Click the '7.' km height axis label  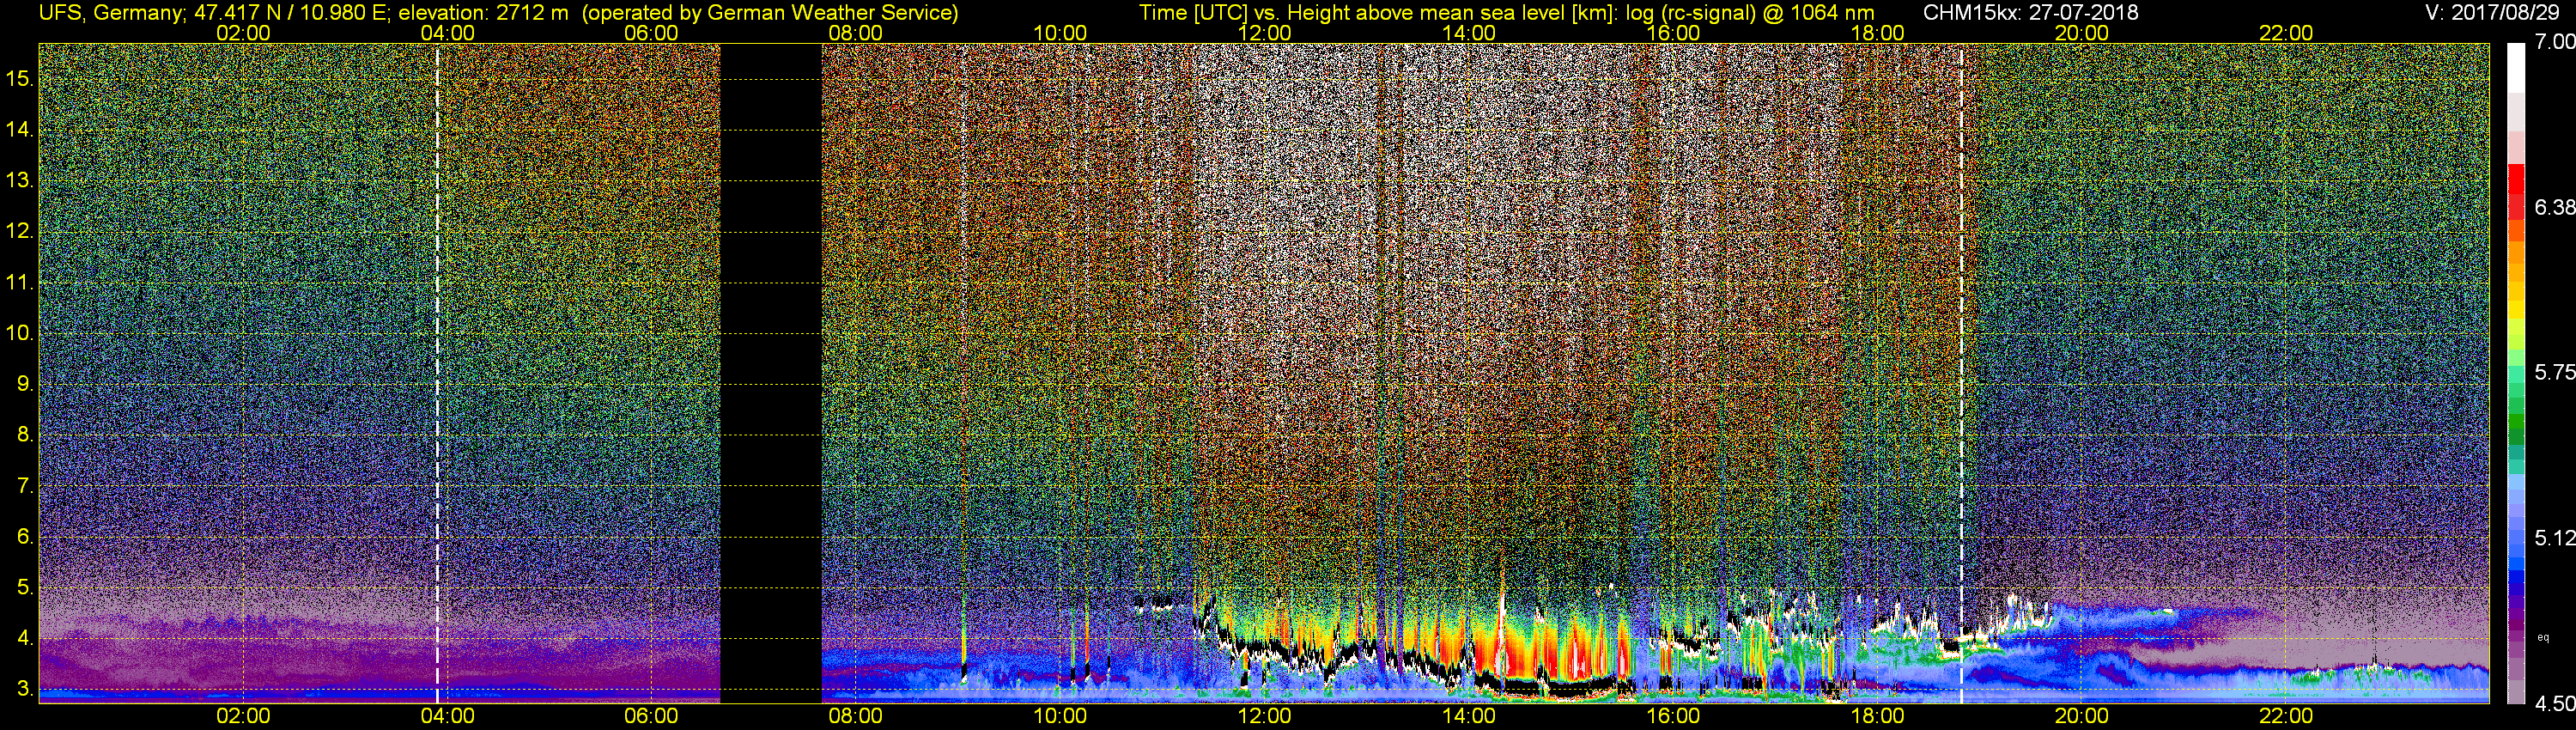point(26,486)
